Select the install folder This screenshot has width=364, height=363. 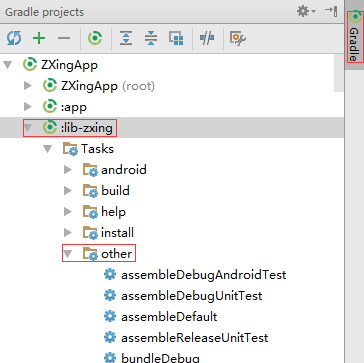(x=108, y=233)
